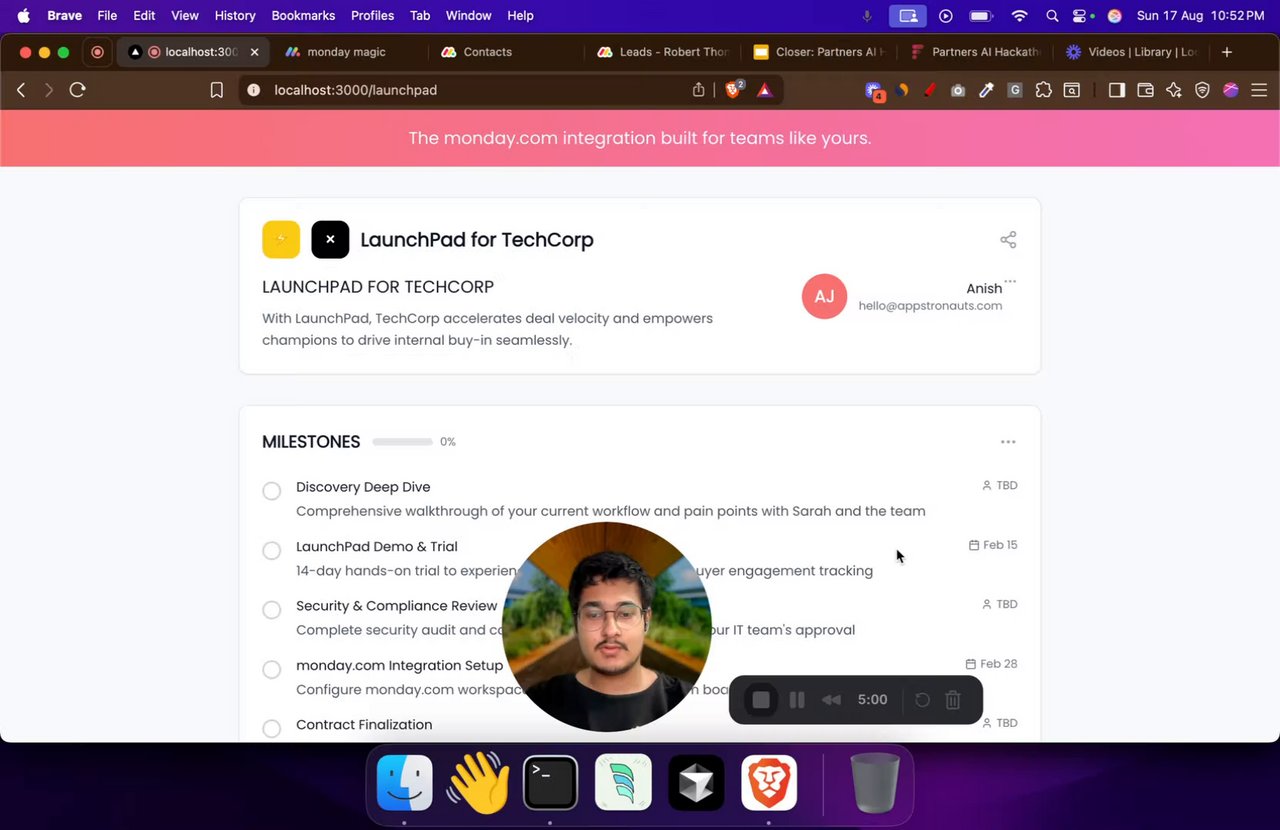Click the gray G extension icon
Screen dimensions: 1280x830
tap(1015, 90)
